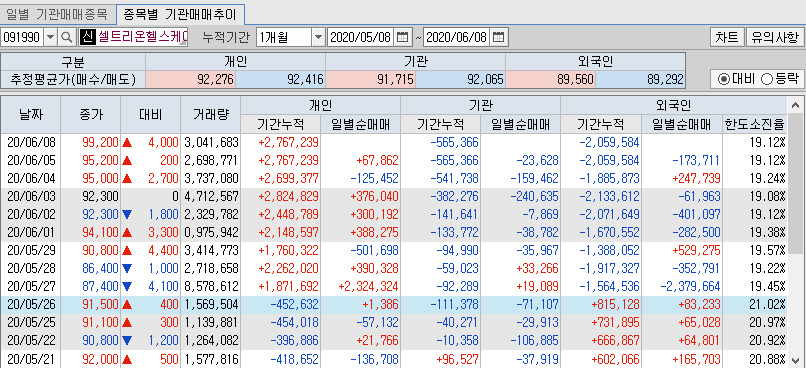Expand the stock code 091990 dropdown

50,37
